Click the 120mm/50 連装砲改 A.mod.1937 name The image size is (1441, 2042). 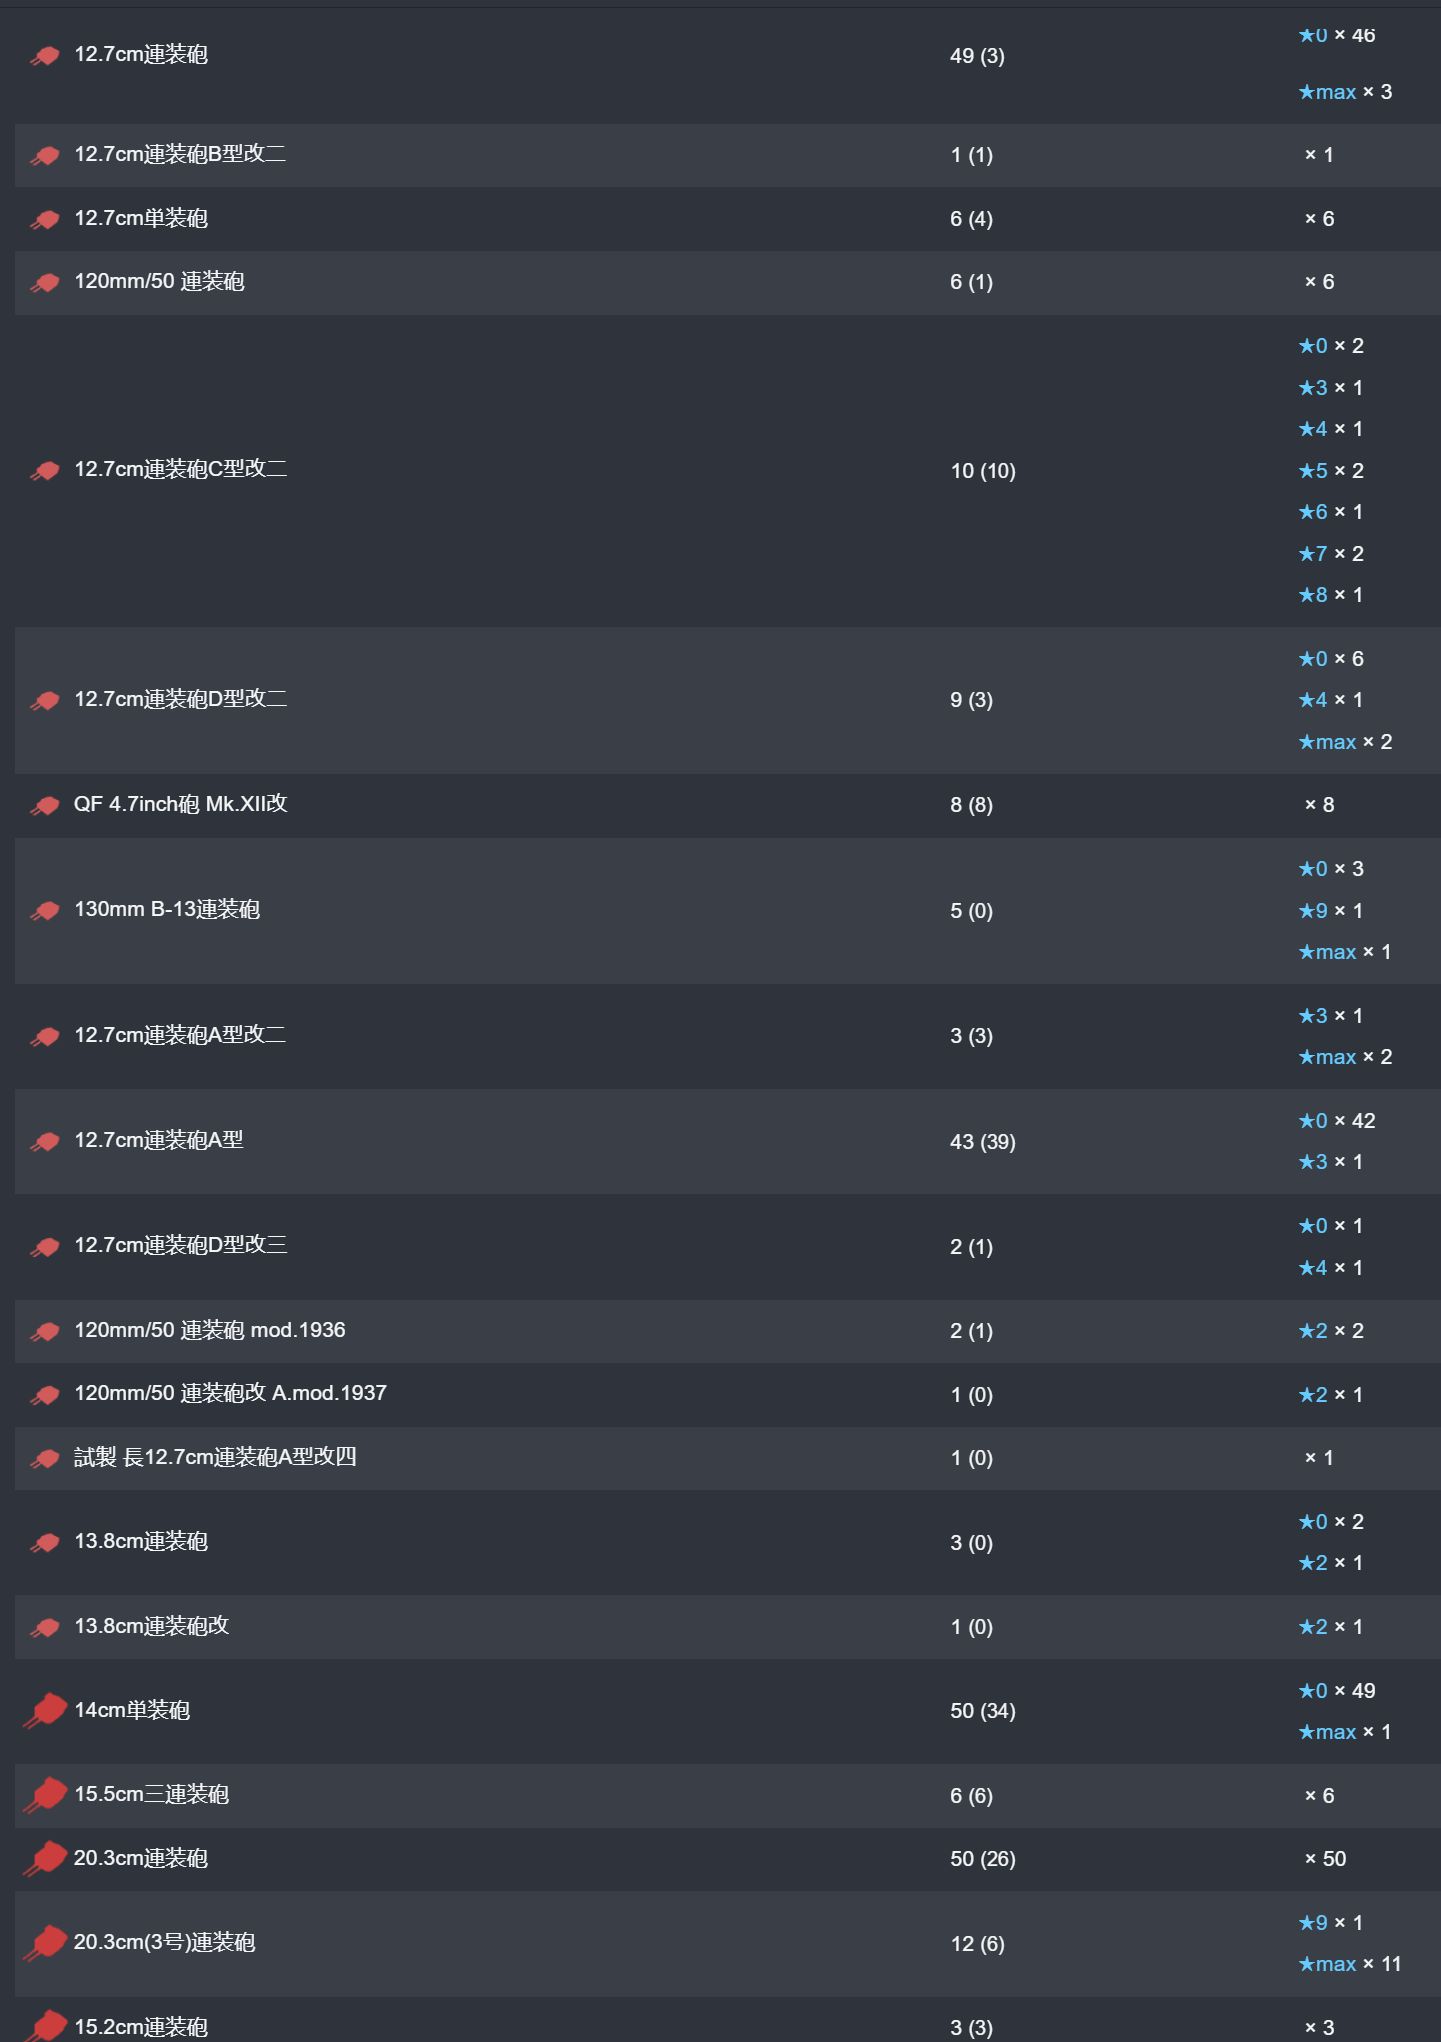230,1394
